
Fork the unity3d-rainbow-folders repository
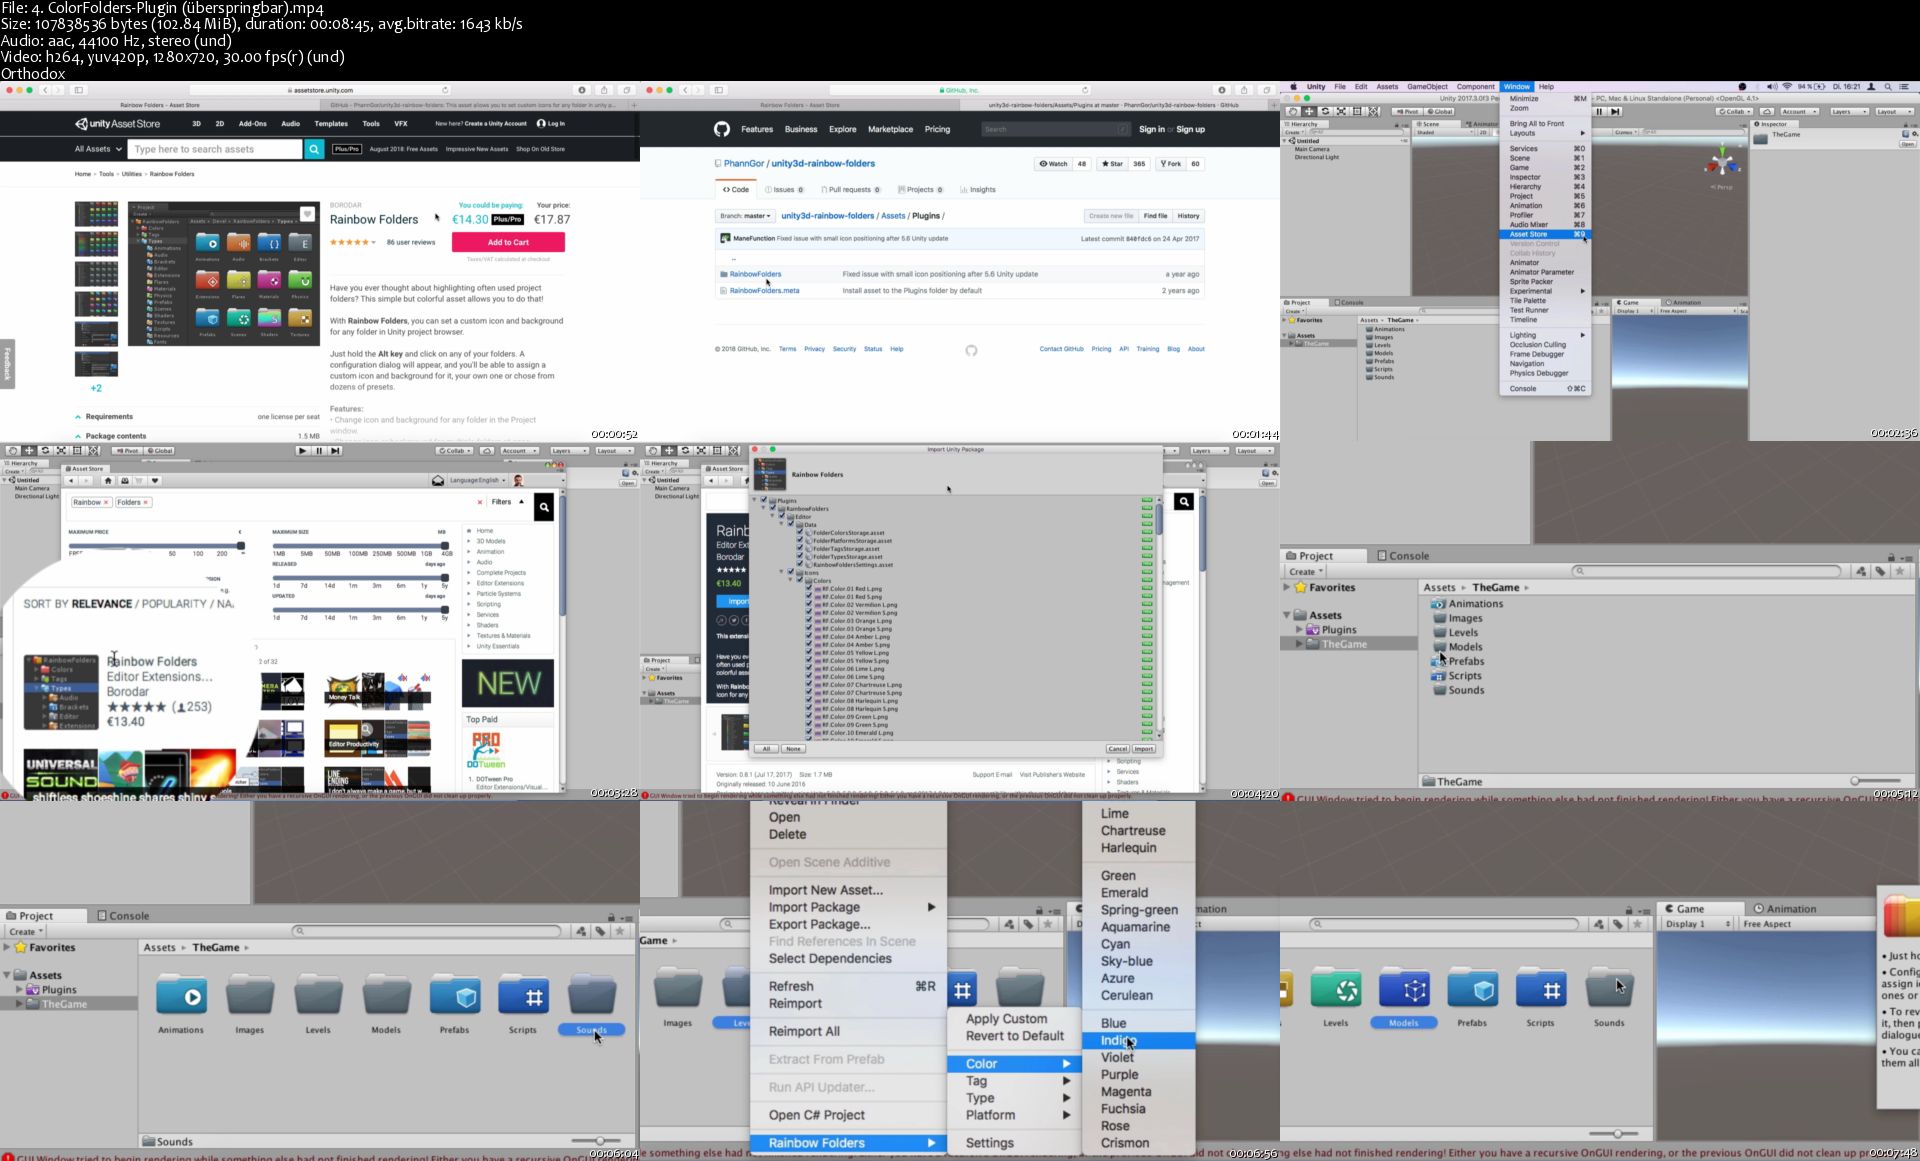[1170, 164]
